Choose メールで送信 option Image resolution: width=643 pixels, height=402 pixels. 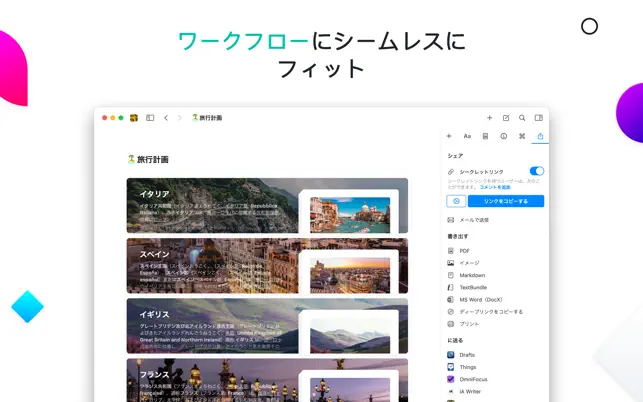(474, 220)
